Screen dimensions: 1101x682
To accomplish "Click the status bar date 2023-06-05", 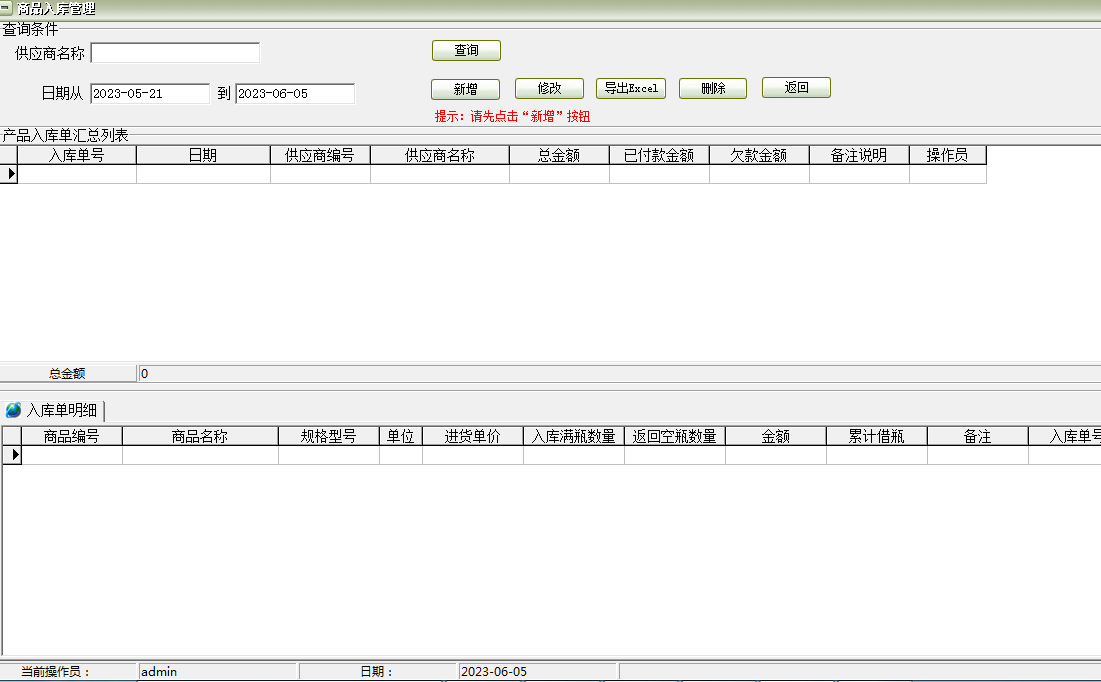I will pyautogui.click(x=537, y=671).
